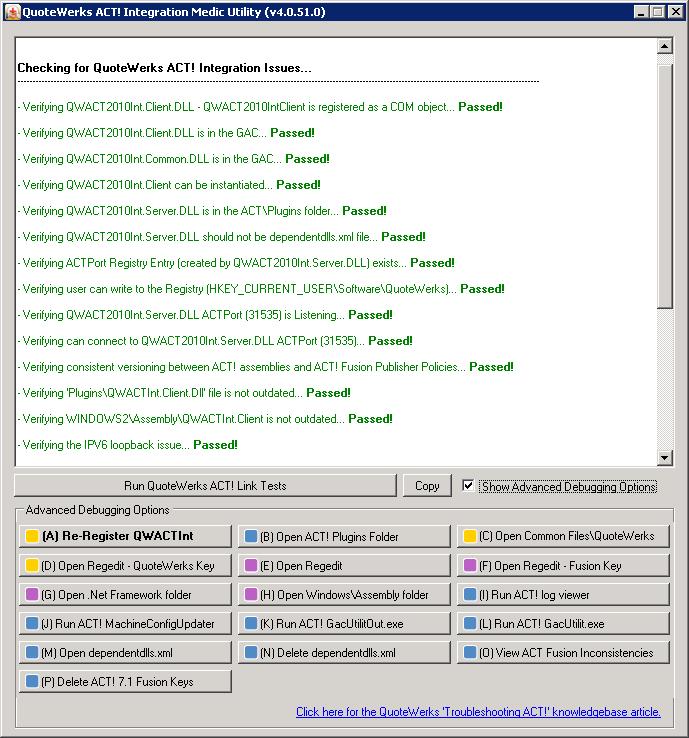Screen dimensions: 689x738
Task: Click the 'registered as a COM object' result line
Action: pos(260,107)
